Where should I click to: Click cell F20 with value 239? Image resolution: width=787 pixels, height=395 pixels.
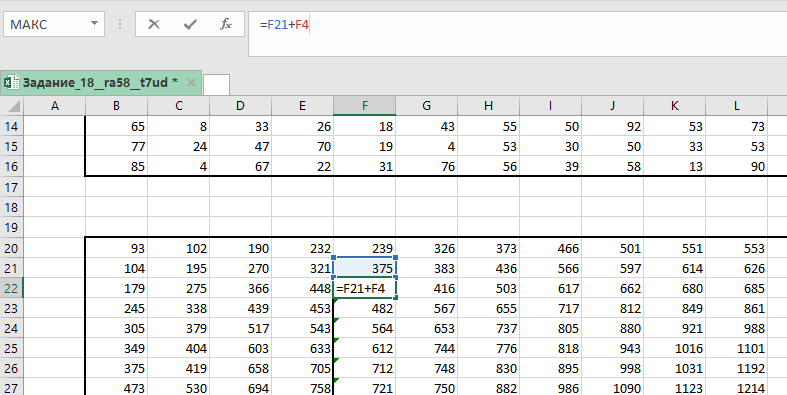point(364,248)
